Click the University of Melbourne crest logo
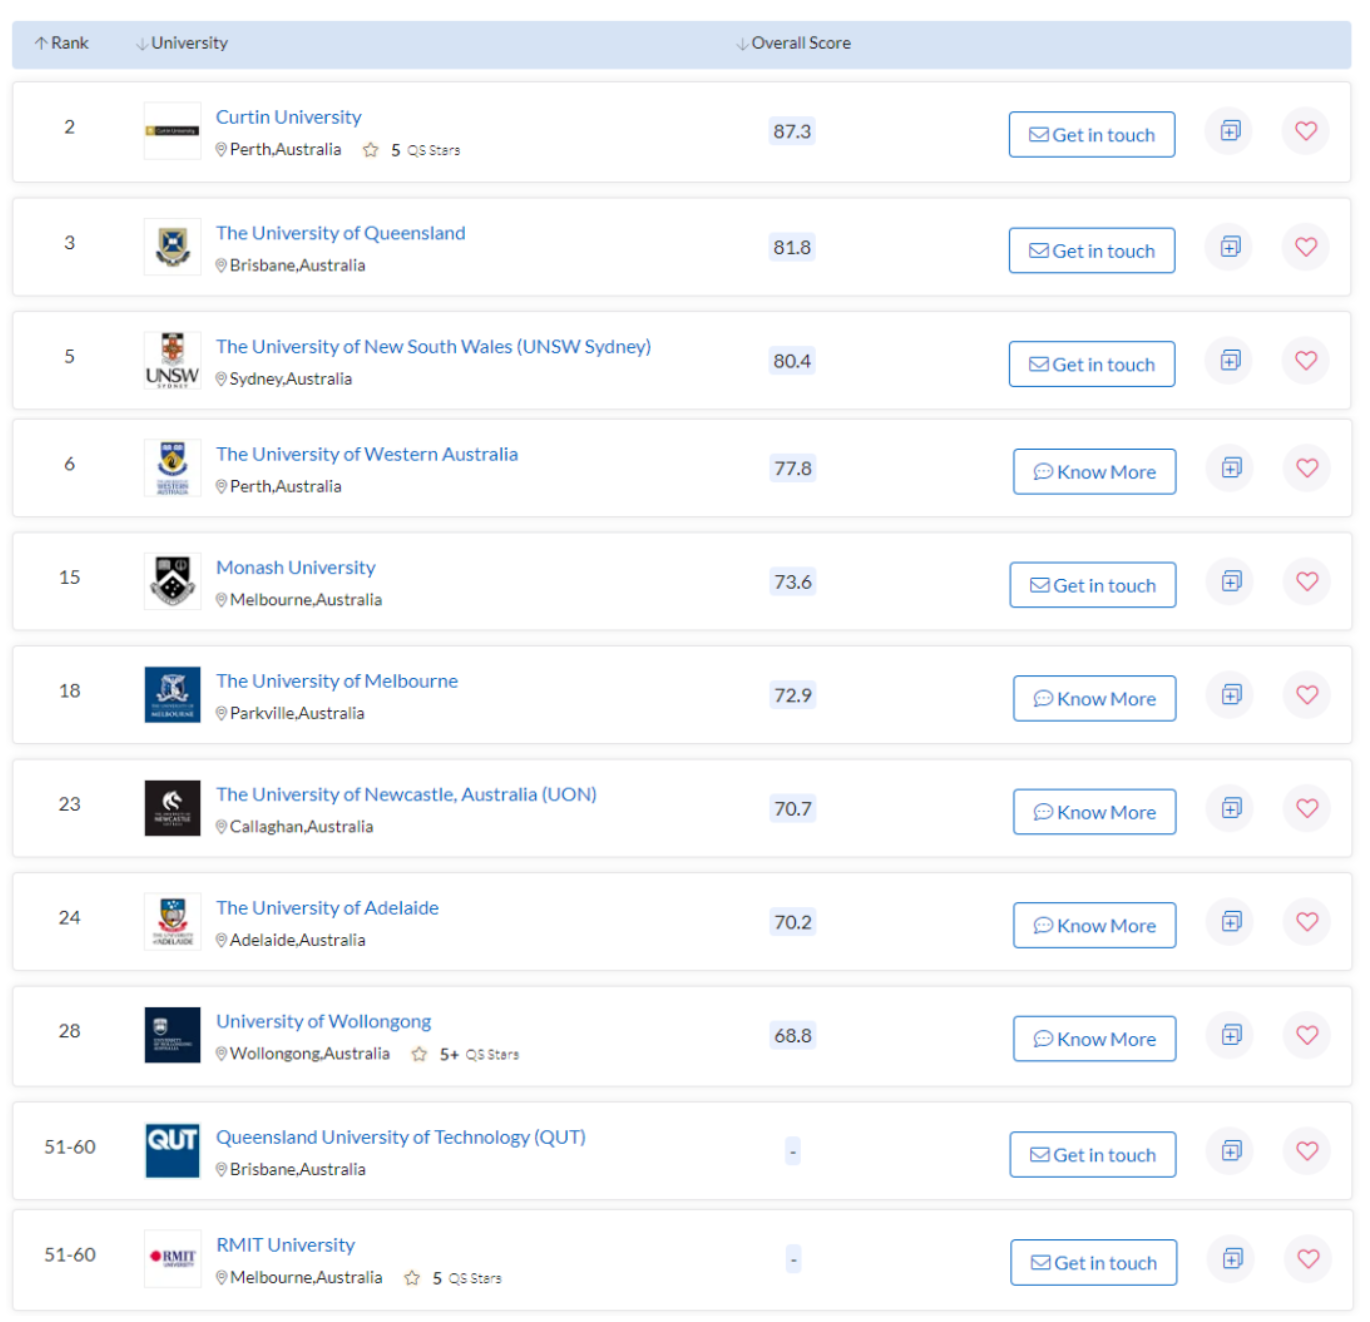This screenshot has width=1370, height=1322. (x=172, y=694)
